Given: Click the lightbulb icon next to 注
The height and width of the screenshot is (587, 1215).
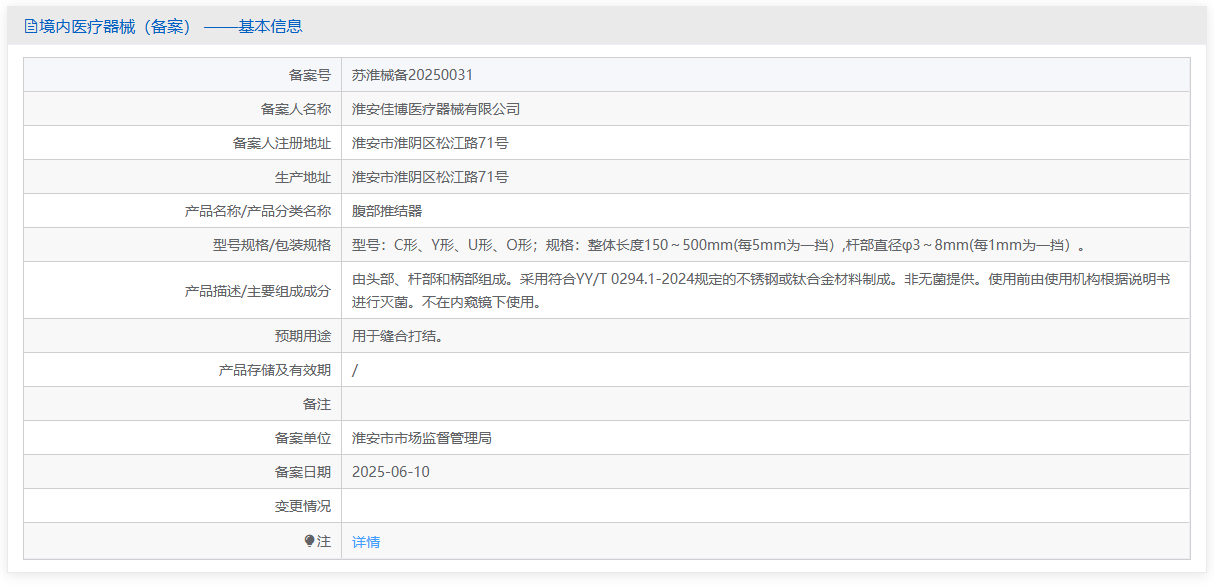Looking at the screenshot, I should click(309, 541).
